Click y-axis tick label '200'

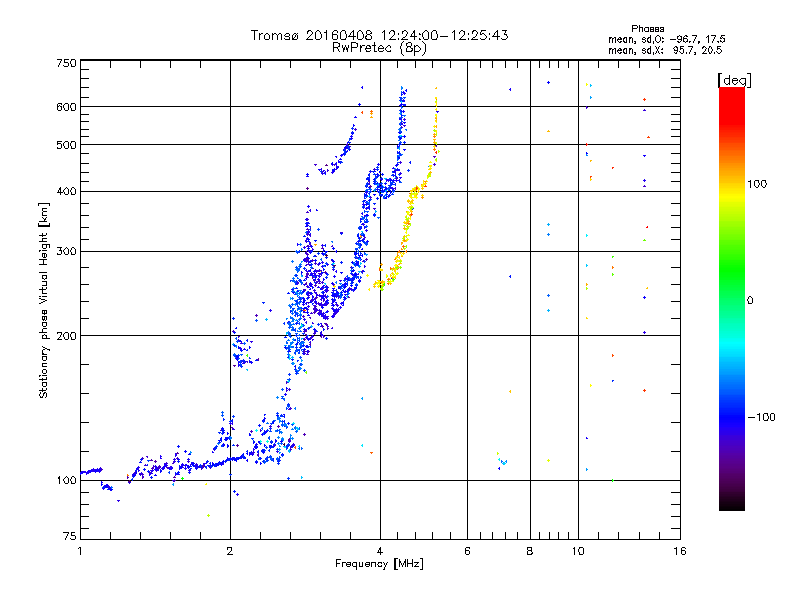66,336
